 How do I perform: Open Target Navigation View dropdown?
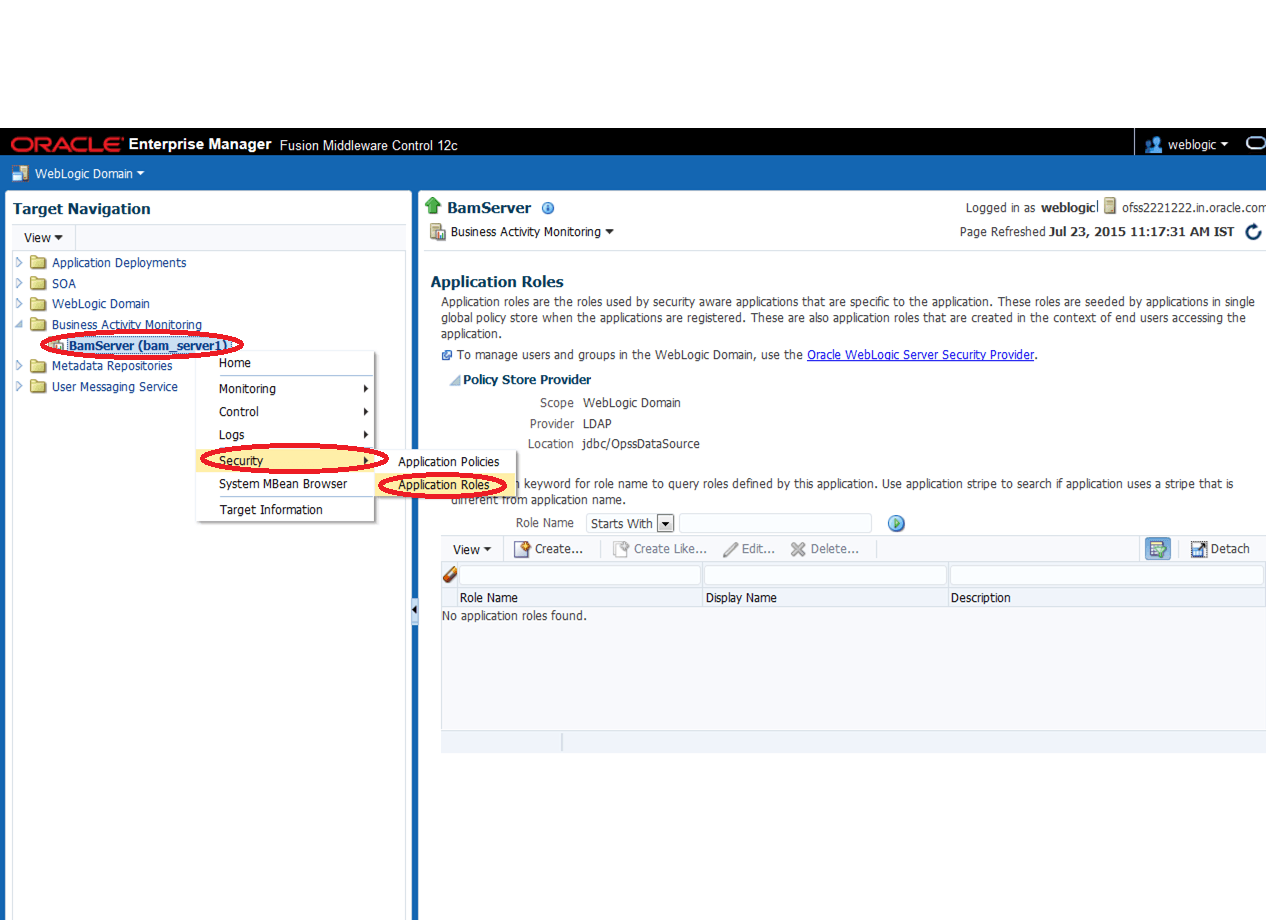coord(44,238)
